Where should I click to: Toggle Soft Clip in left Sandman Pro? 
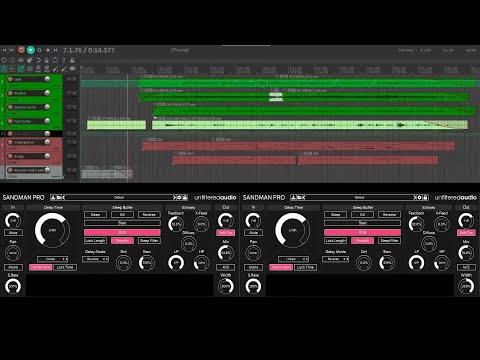tap(226, 232)
